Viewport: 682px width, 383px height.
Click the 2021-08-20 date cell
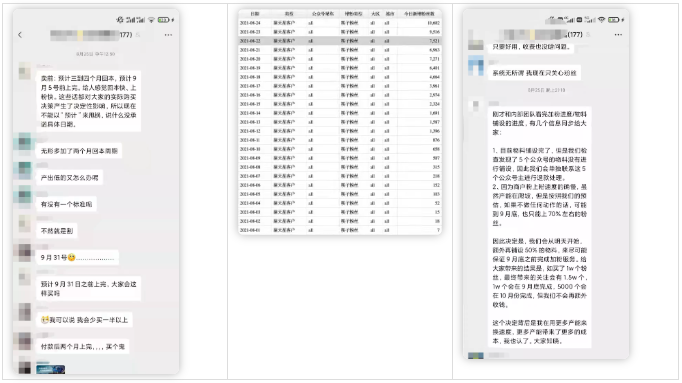point(250,59)
